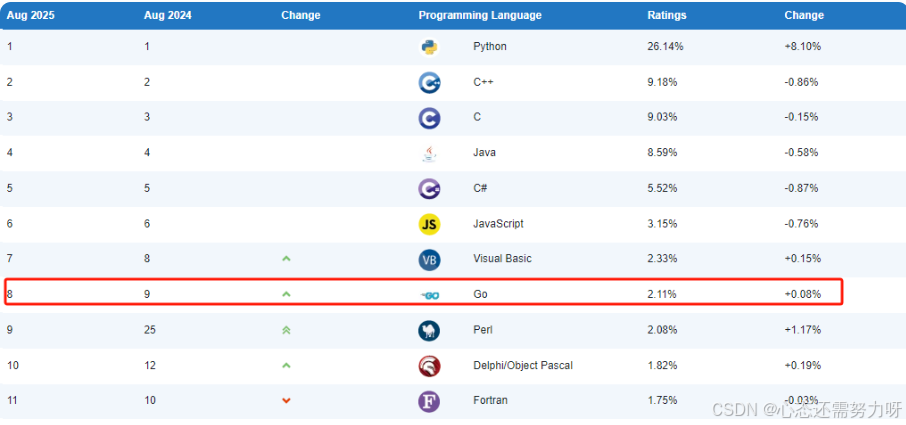Click the 2.11% rating for Go
This screenshot has height=425, width=906.
tap(662, 294)
